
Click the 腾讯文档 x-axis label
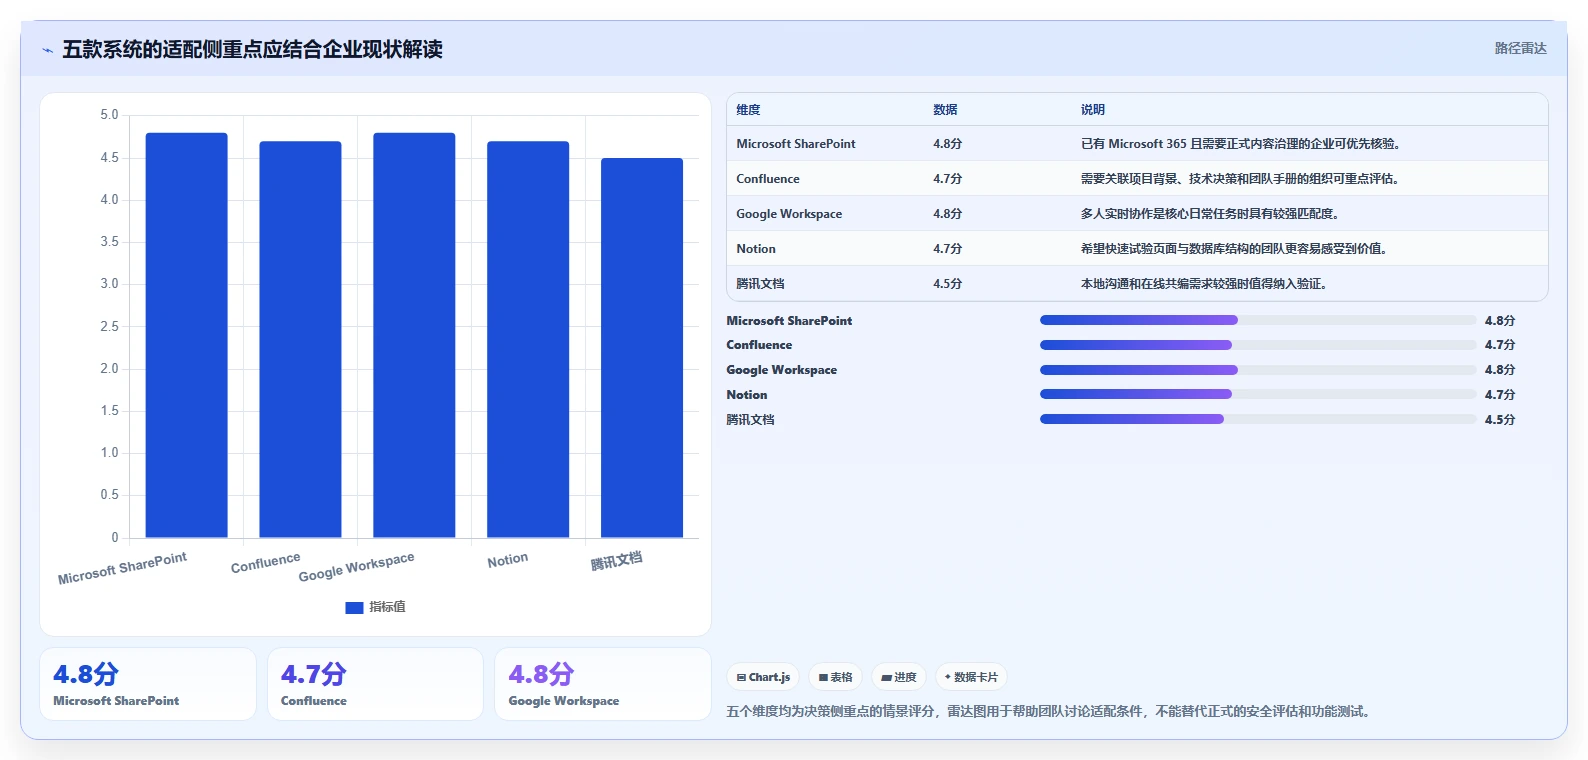click(617, 561)
